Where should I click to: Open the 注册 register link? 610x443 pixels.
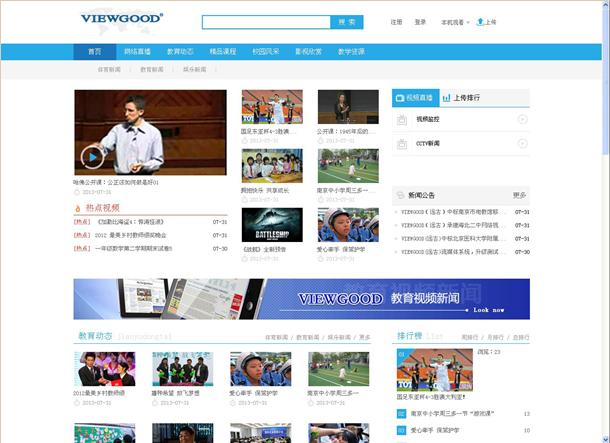pyautogui.click(x=396, y=22)
